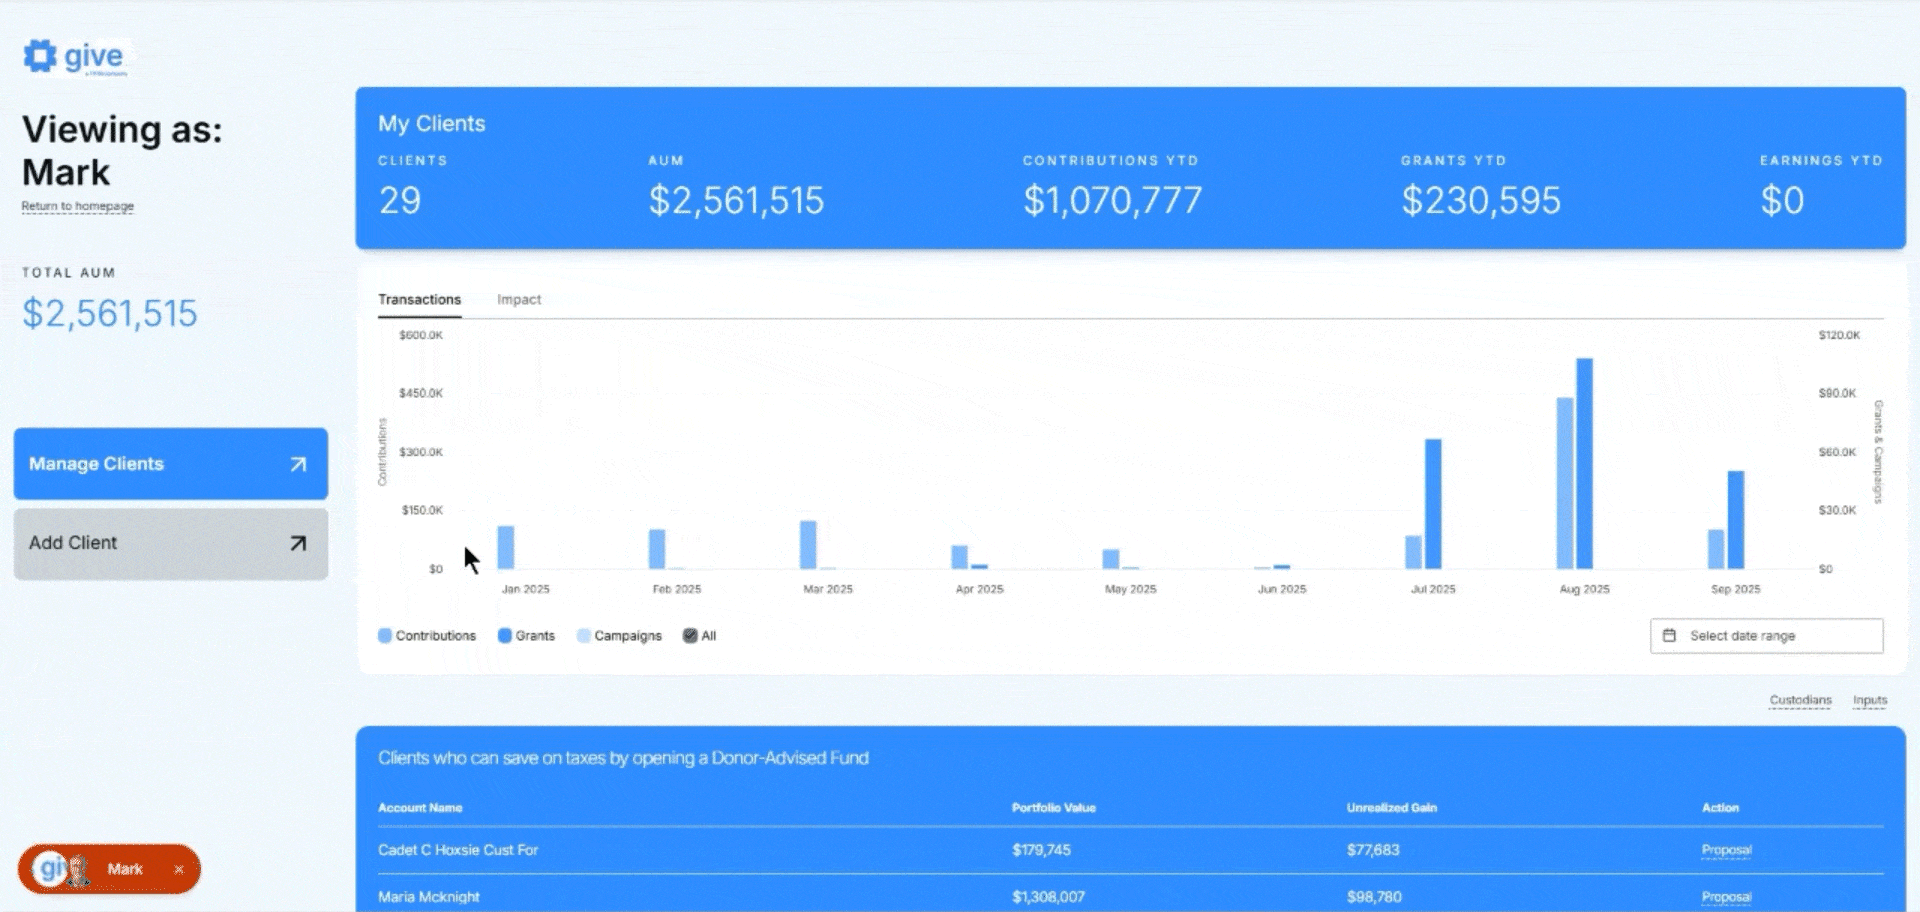Screen dimensions: 1920x912
Task: Toggle the Grants legend checkbox
Action: click(505, 636)
